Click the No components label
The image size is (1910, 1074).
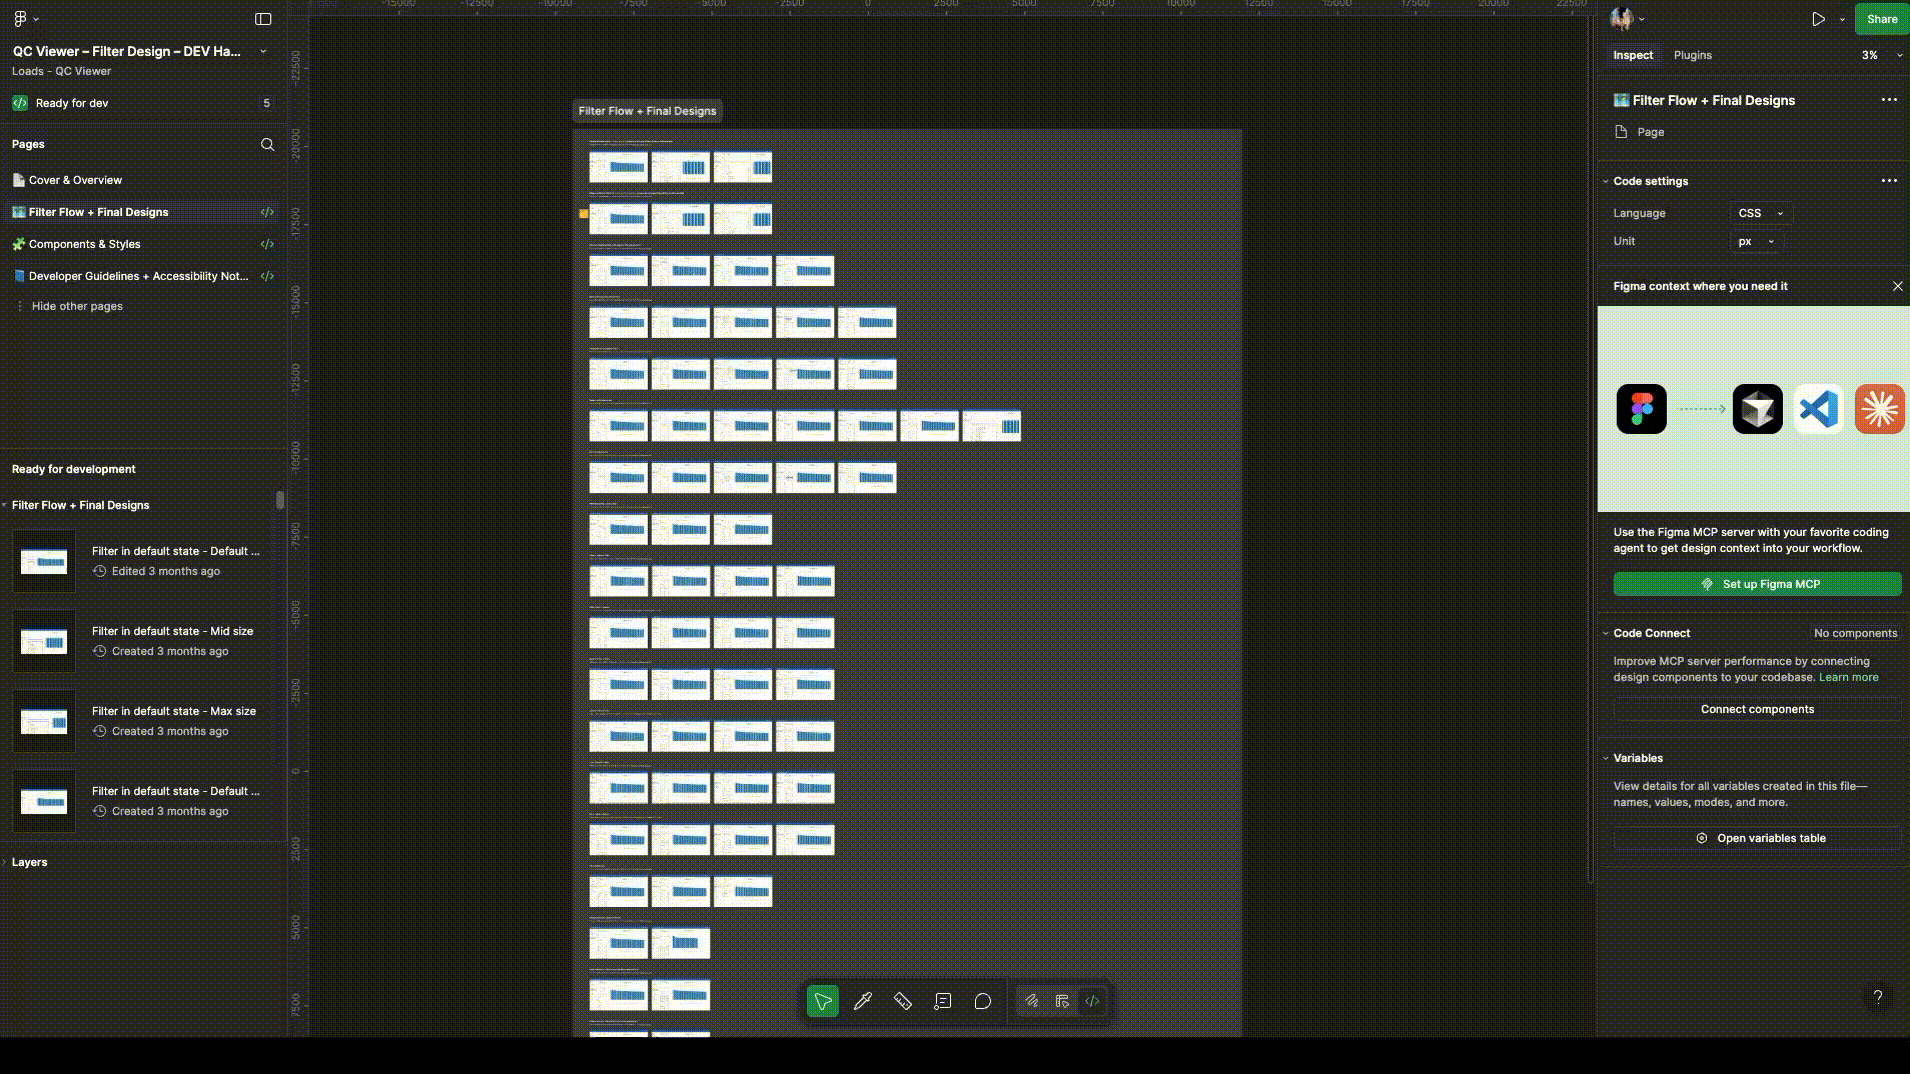1855,633
